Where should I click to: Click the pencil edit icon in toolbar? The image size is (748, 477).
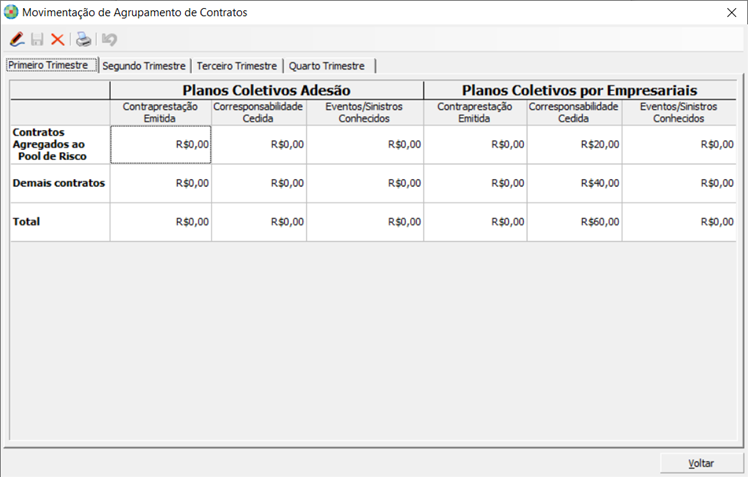point(17,40)
